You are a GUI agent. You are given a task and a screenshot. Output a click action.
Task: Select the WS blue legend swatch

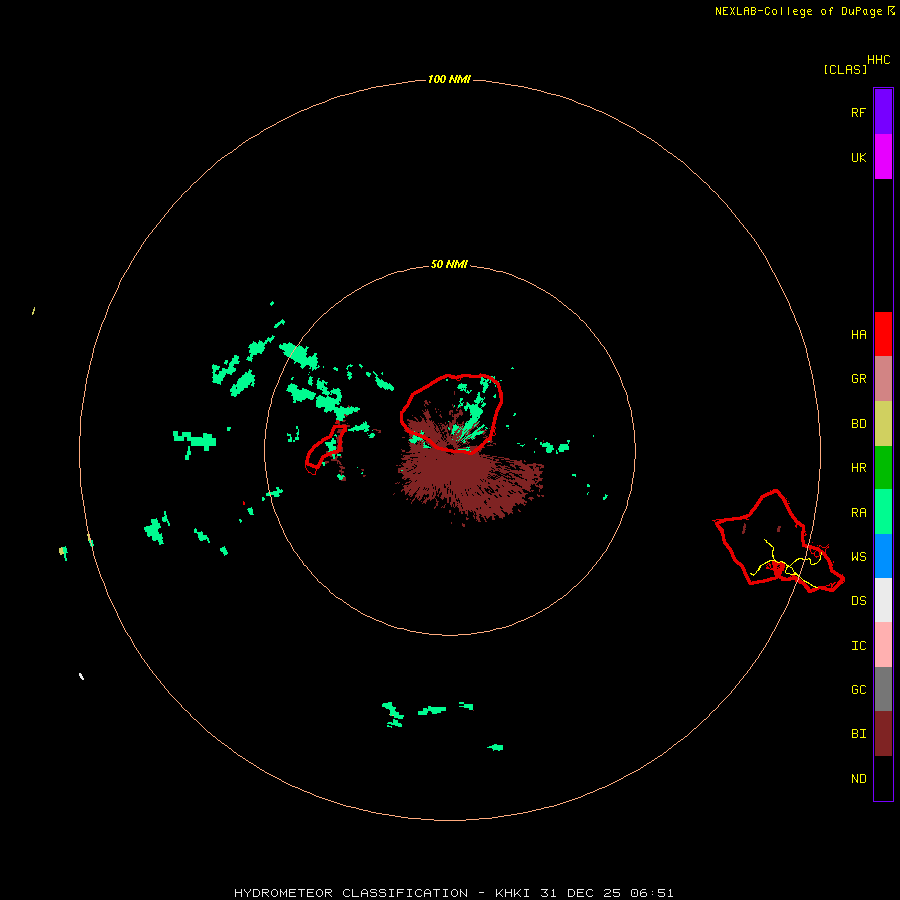click(883, 556)
